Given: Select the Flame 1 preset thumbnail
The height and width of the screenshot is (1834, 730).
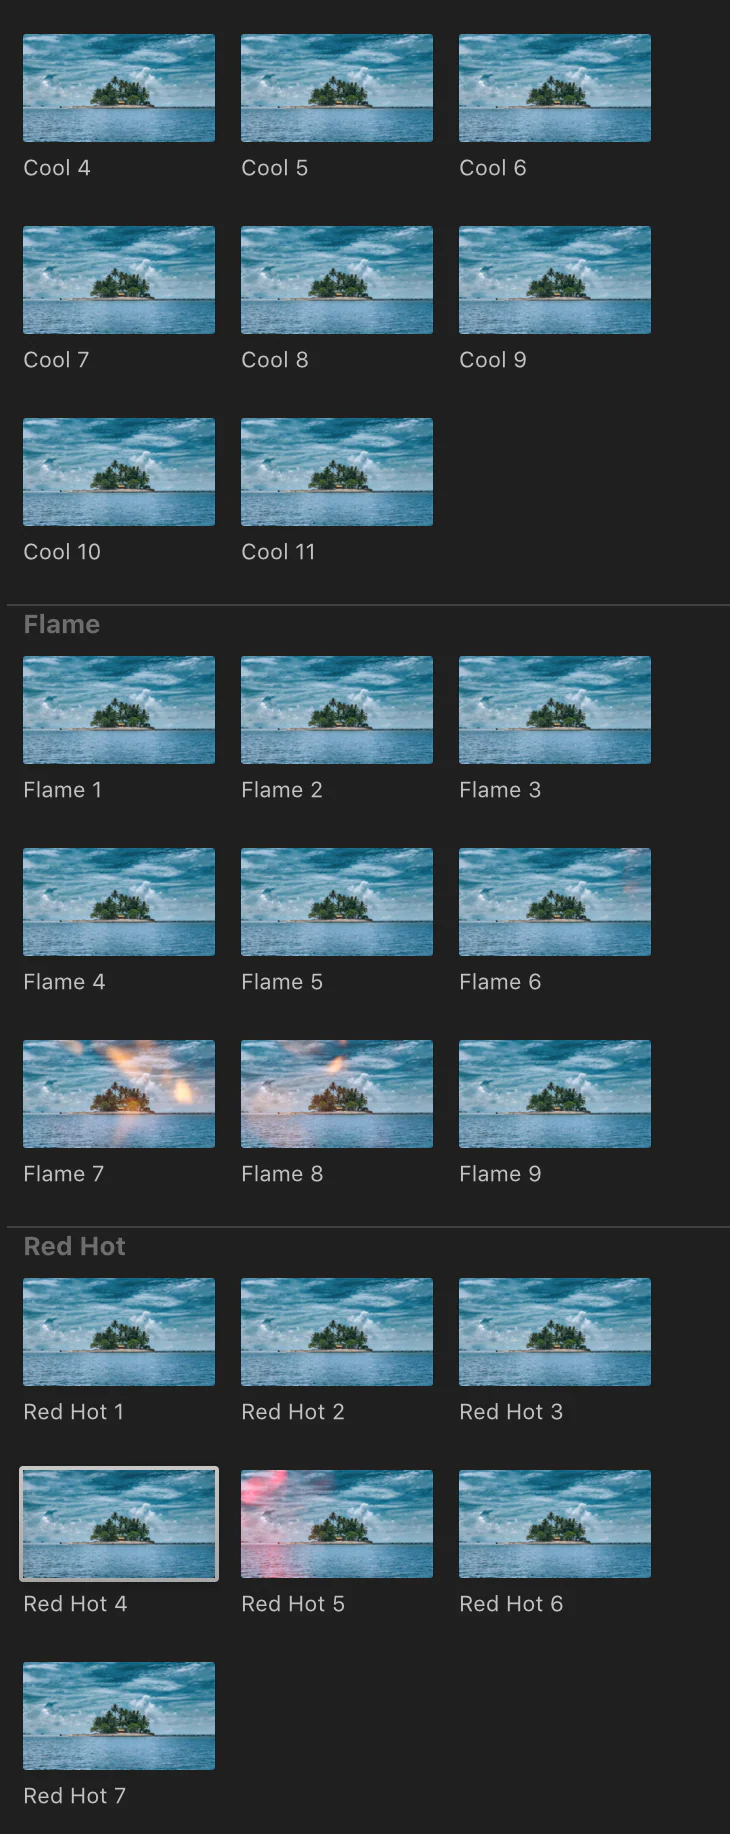Looking at the screenshot, I should click(119, 710).
